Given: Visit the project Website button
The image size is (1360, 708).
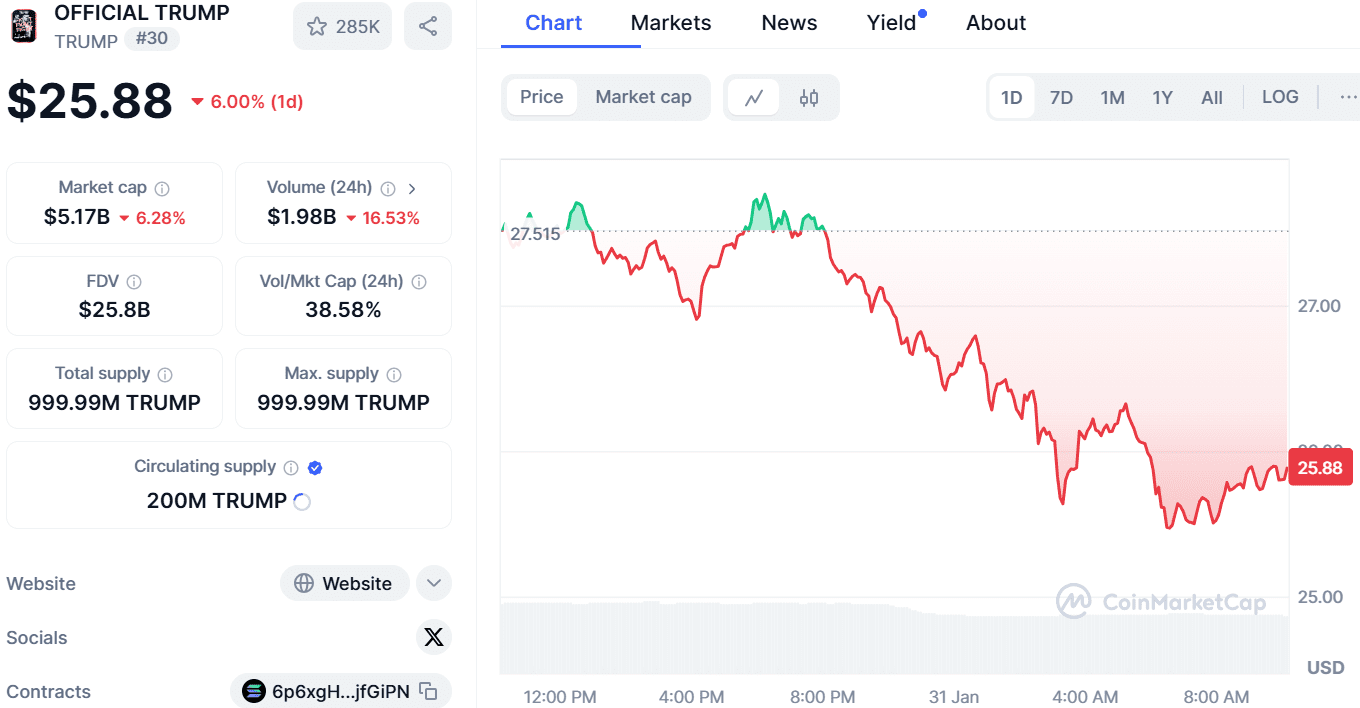Looking at the screenshot, I should click(345, 583).
